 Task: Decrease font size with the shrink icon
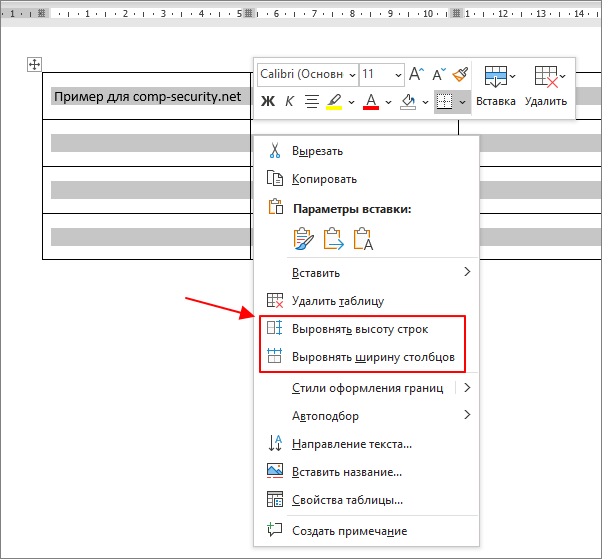click(x=439, y=74)
